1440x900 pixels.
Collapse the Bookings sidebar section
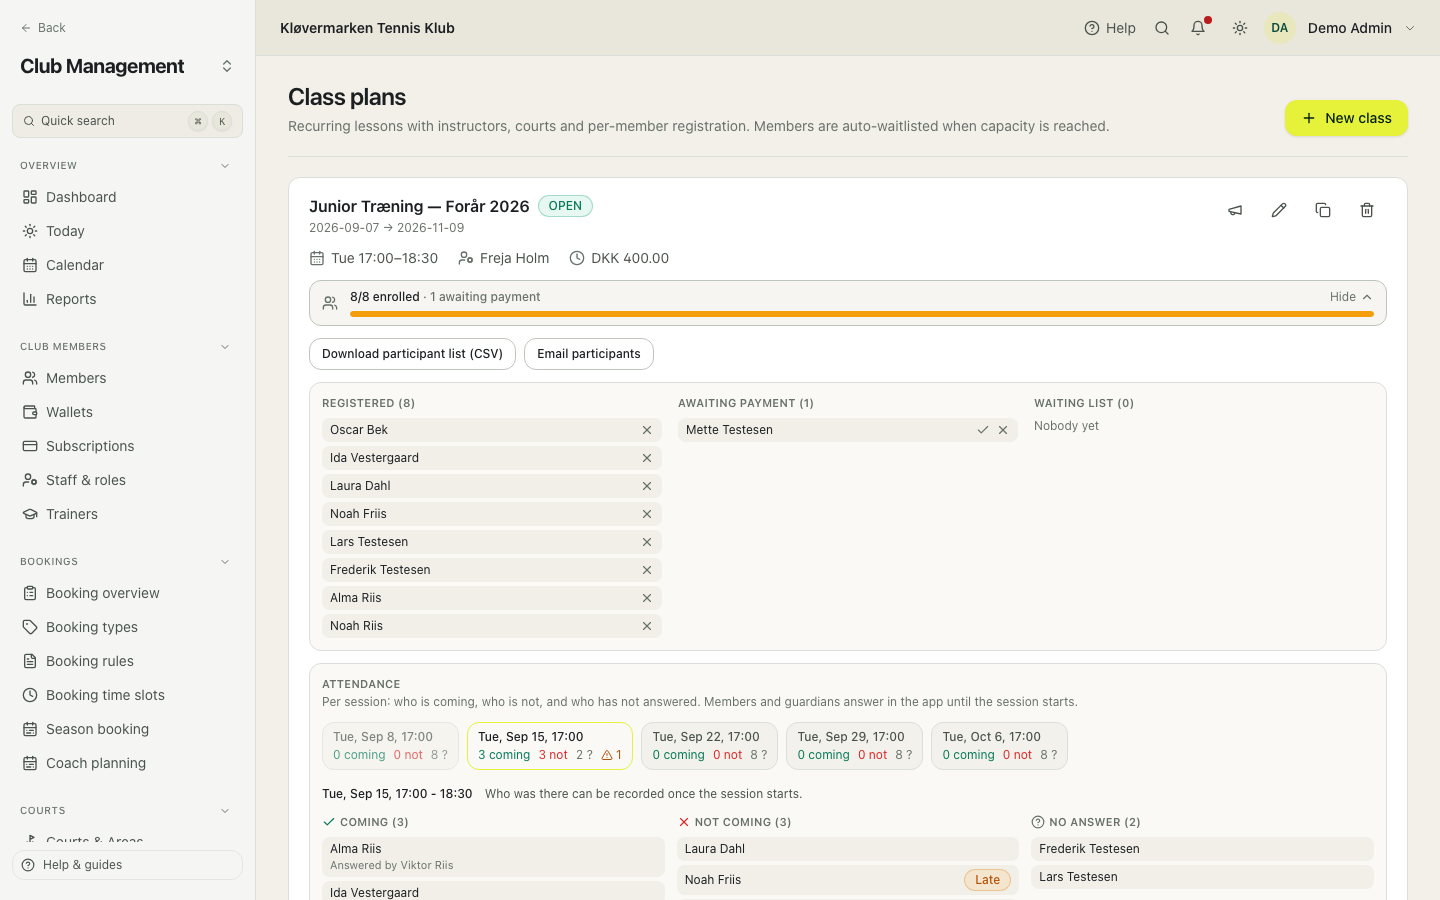pyautogui.click(x=225, y=562)
